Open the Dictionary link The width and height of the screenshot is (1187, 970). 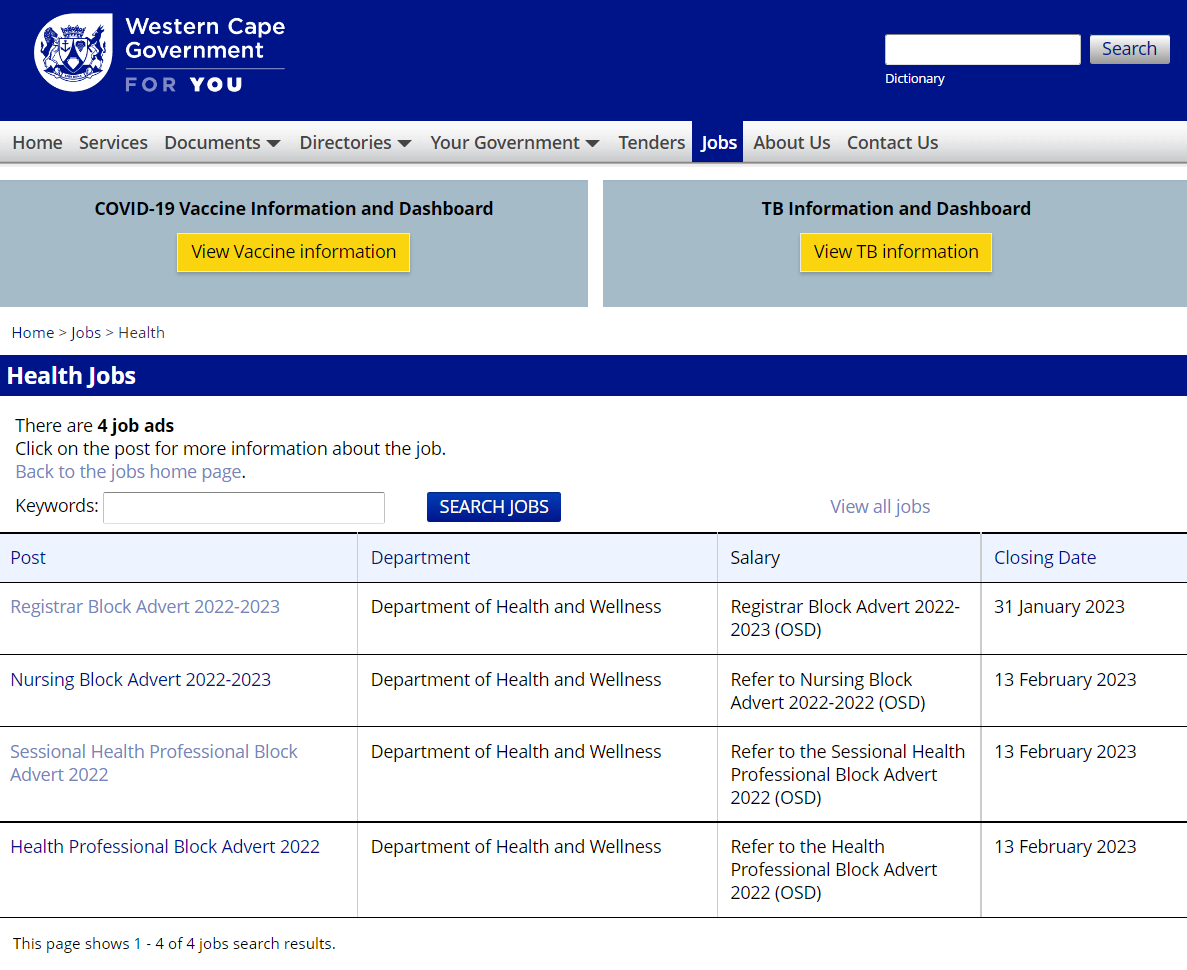(914, 79)
